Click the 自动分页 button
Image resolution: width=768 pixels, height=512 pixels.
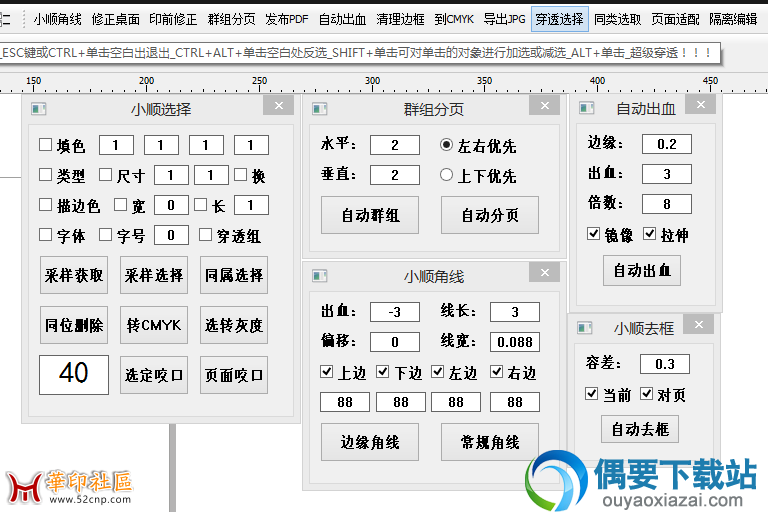point(490,215)
